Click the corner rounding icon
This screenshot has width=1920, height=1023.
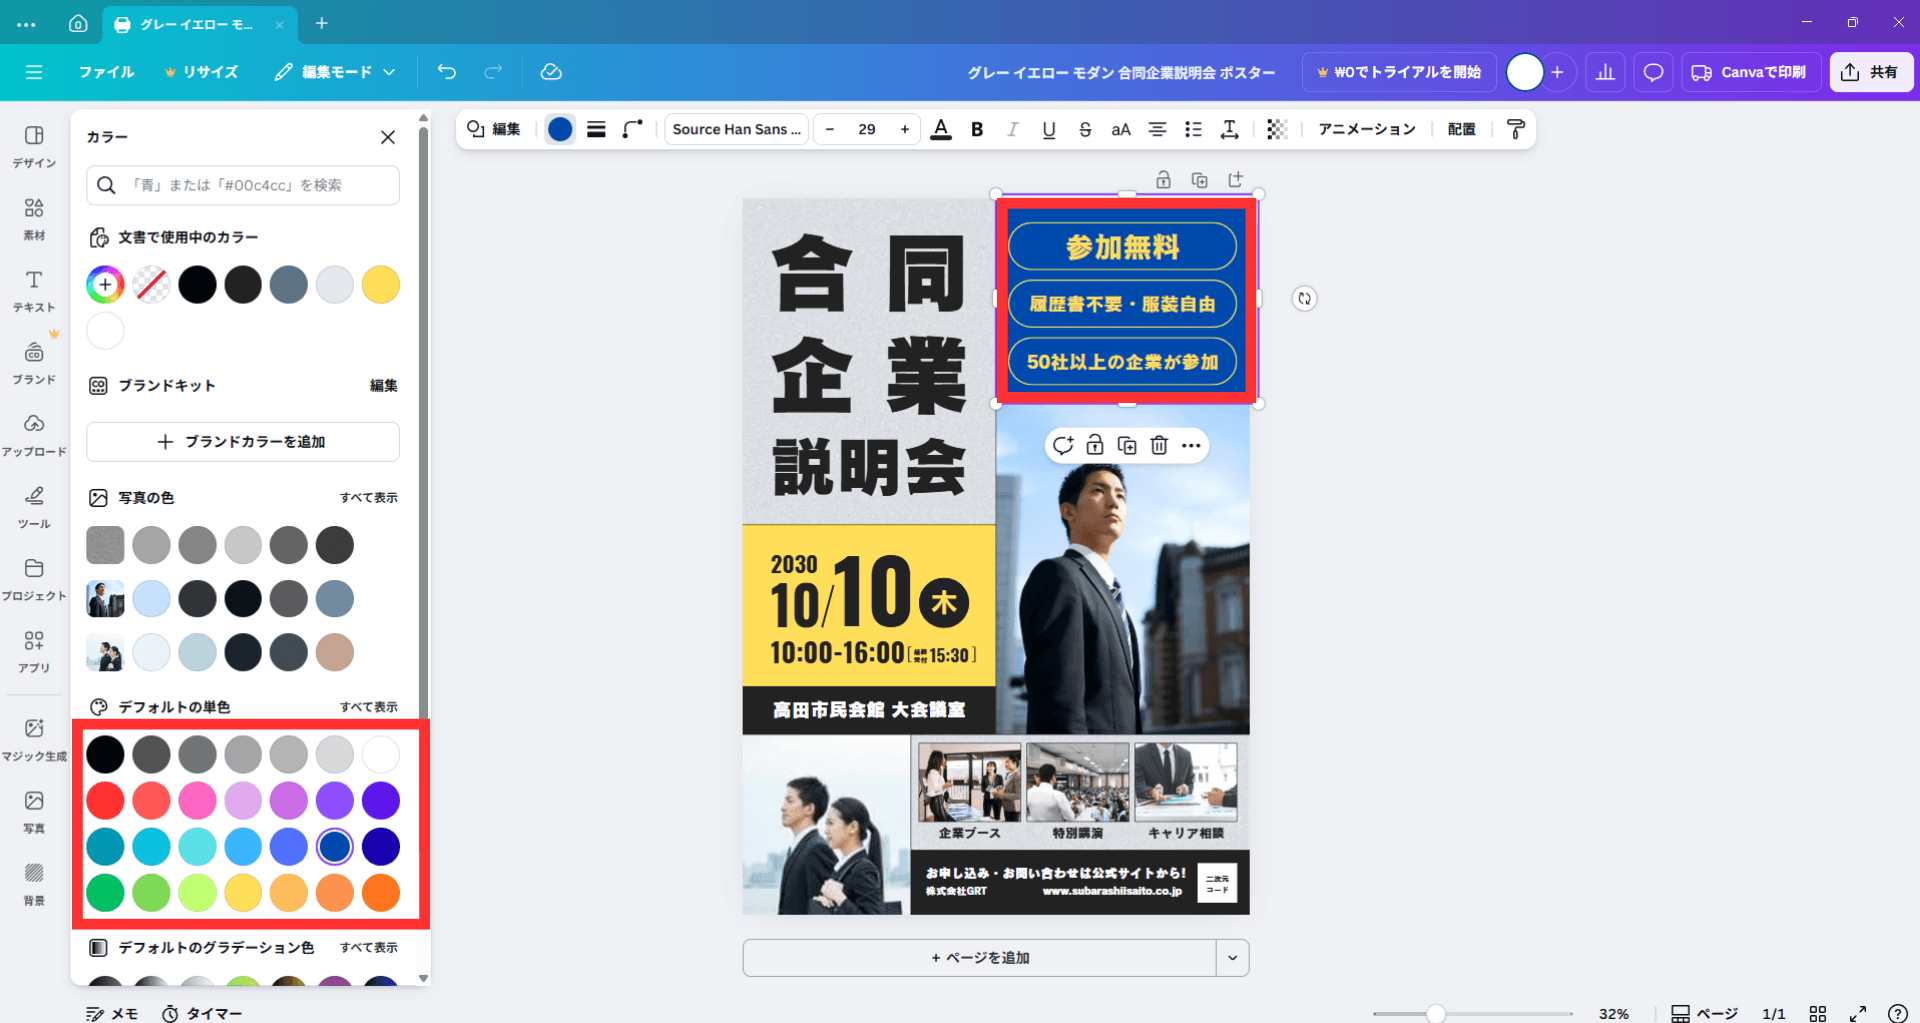pos(632,129)
